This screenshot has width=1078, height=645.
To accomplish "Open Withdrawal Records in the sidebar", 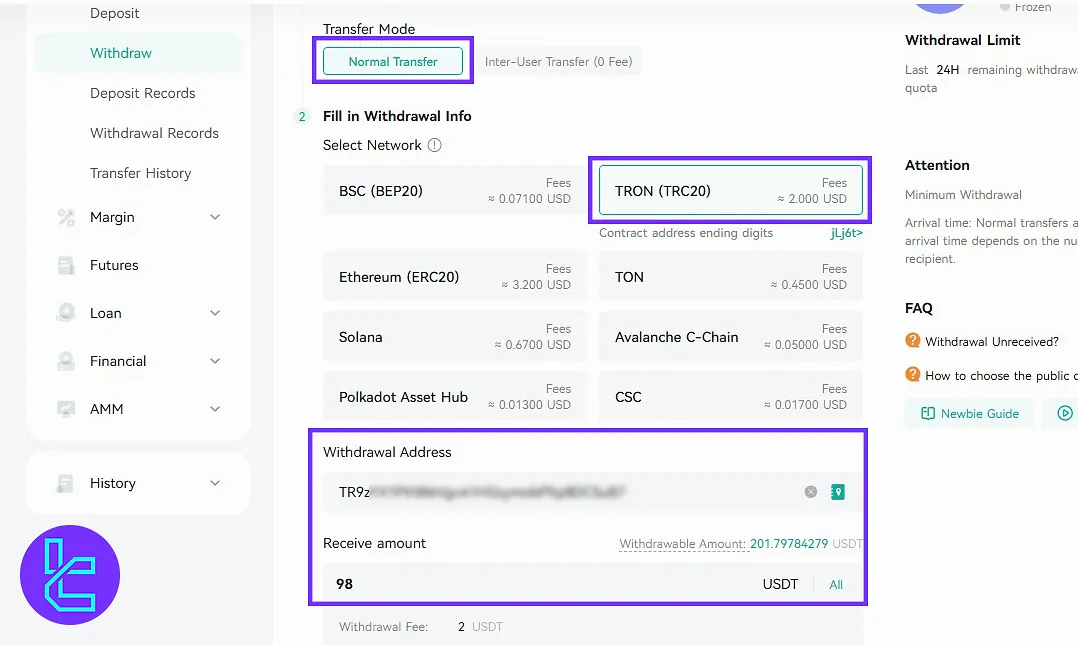I will [154, 133].
